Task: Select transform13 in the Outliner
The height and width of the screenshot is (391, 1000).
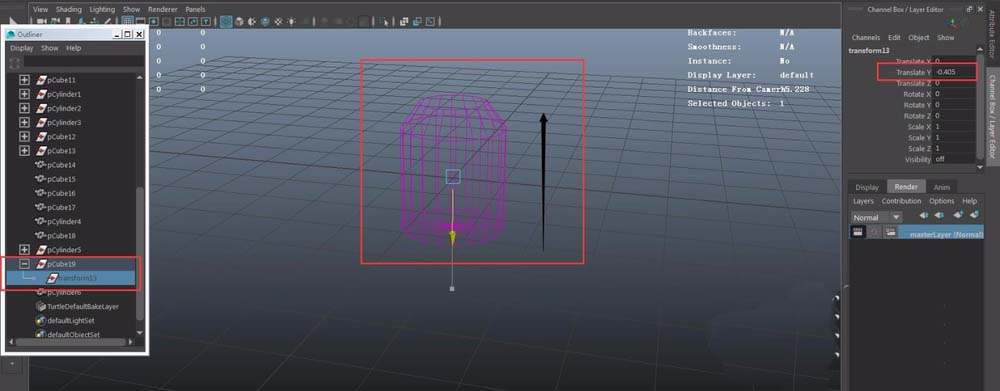Action: (77, 278)
